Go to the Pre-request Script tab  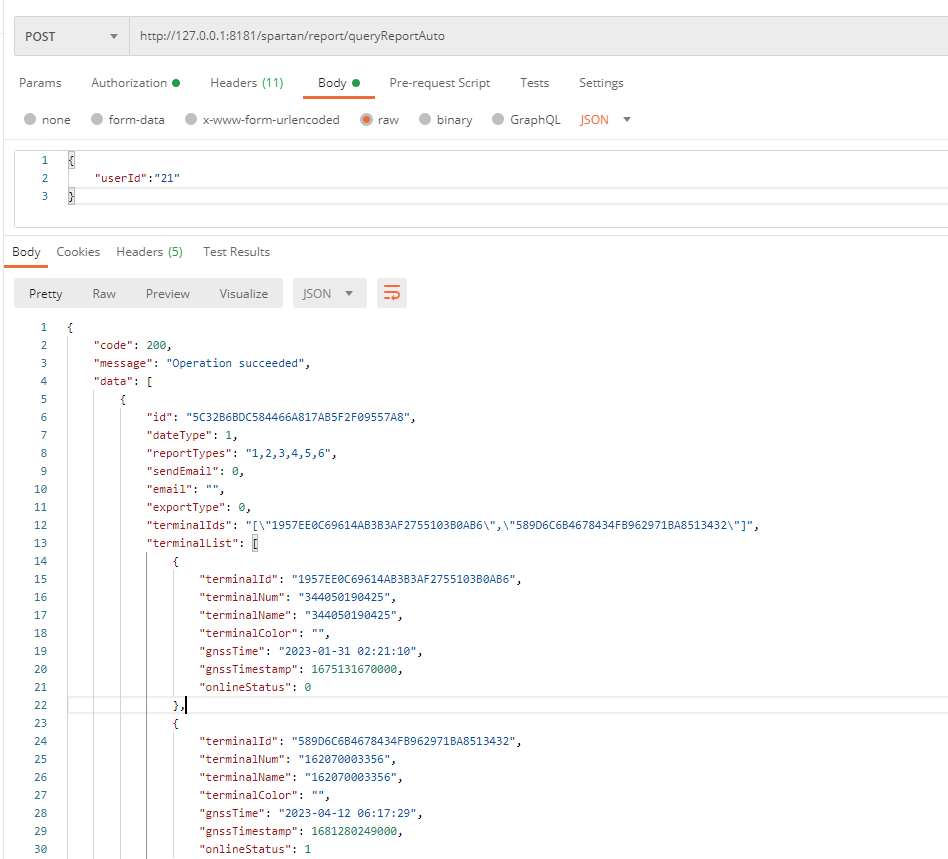point(439,83)
